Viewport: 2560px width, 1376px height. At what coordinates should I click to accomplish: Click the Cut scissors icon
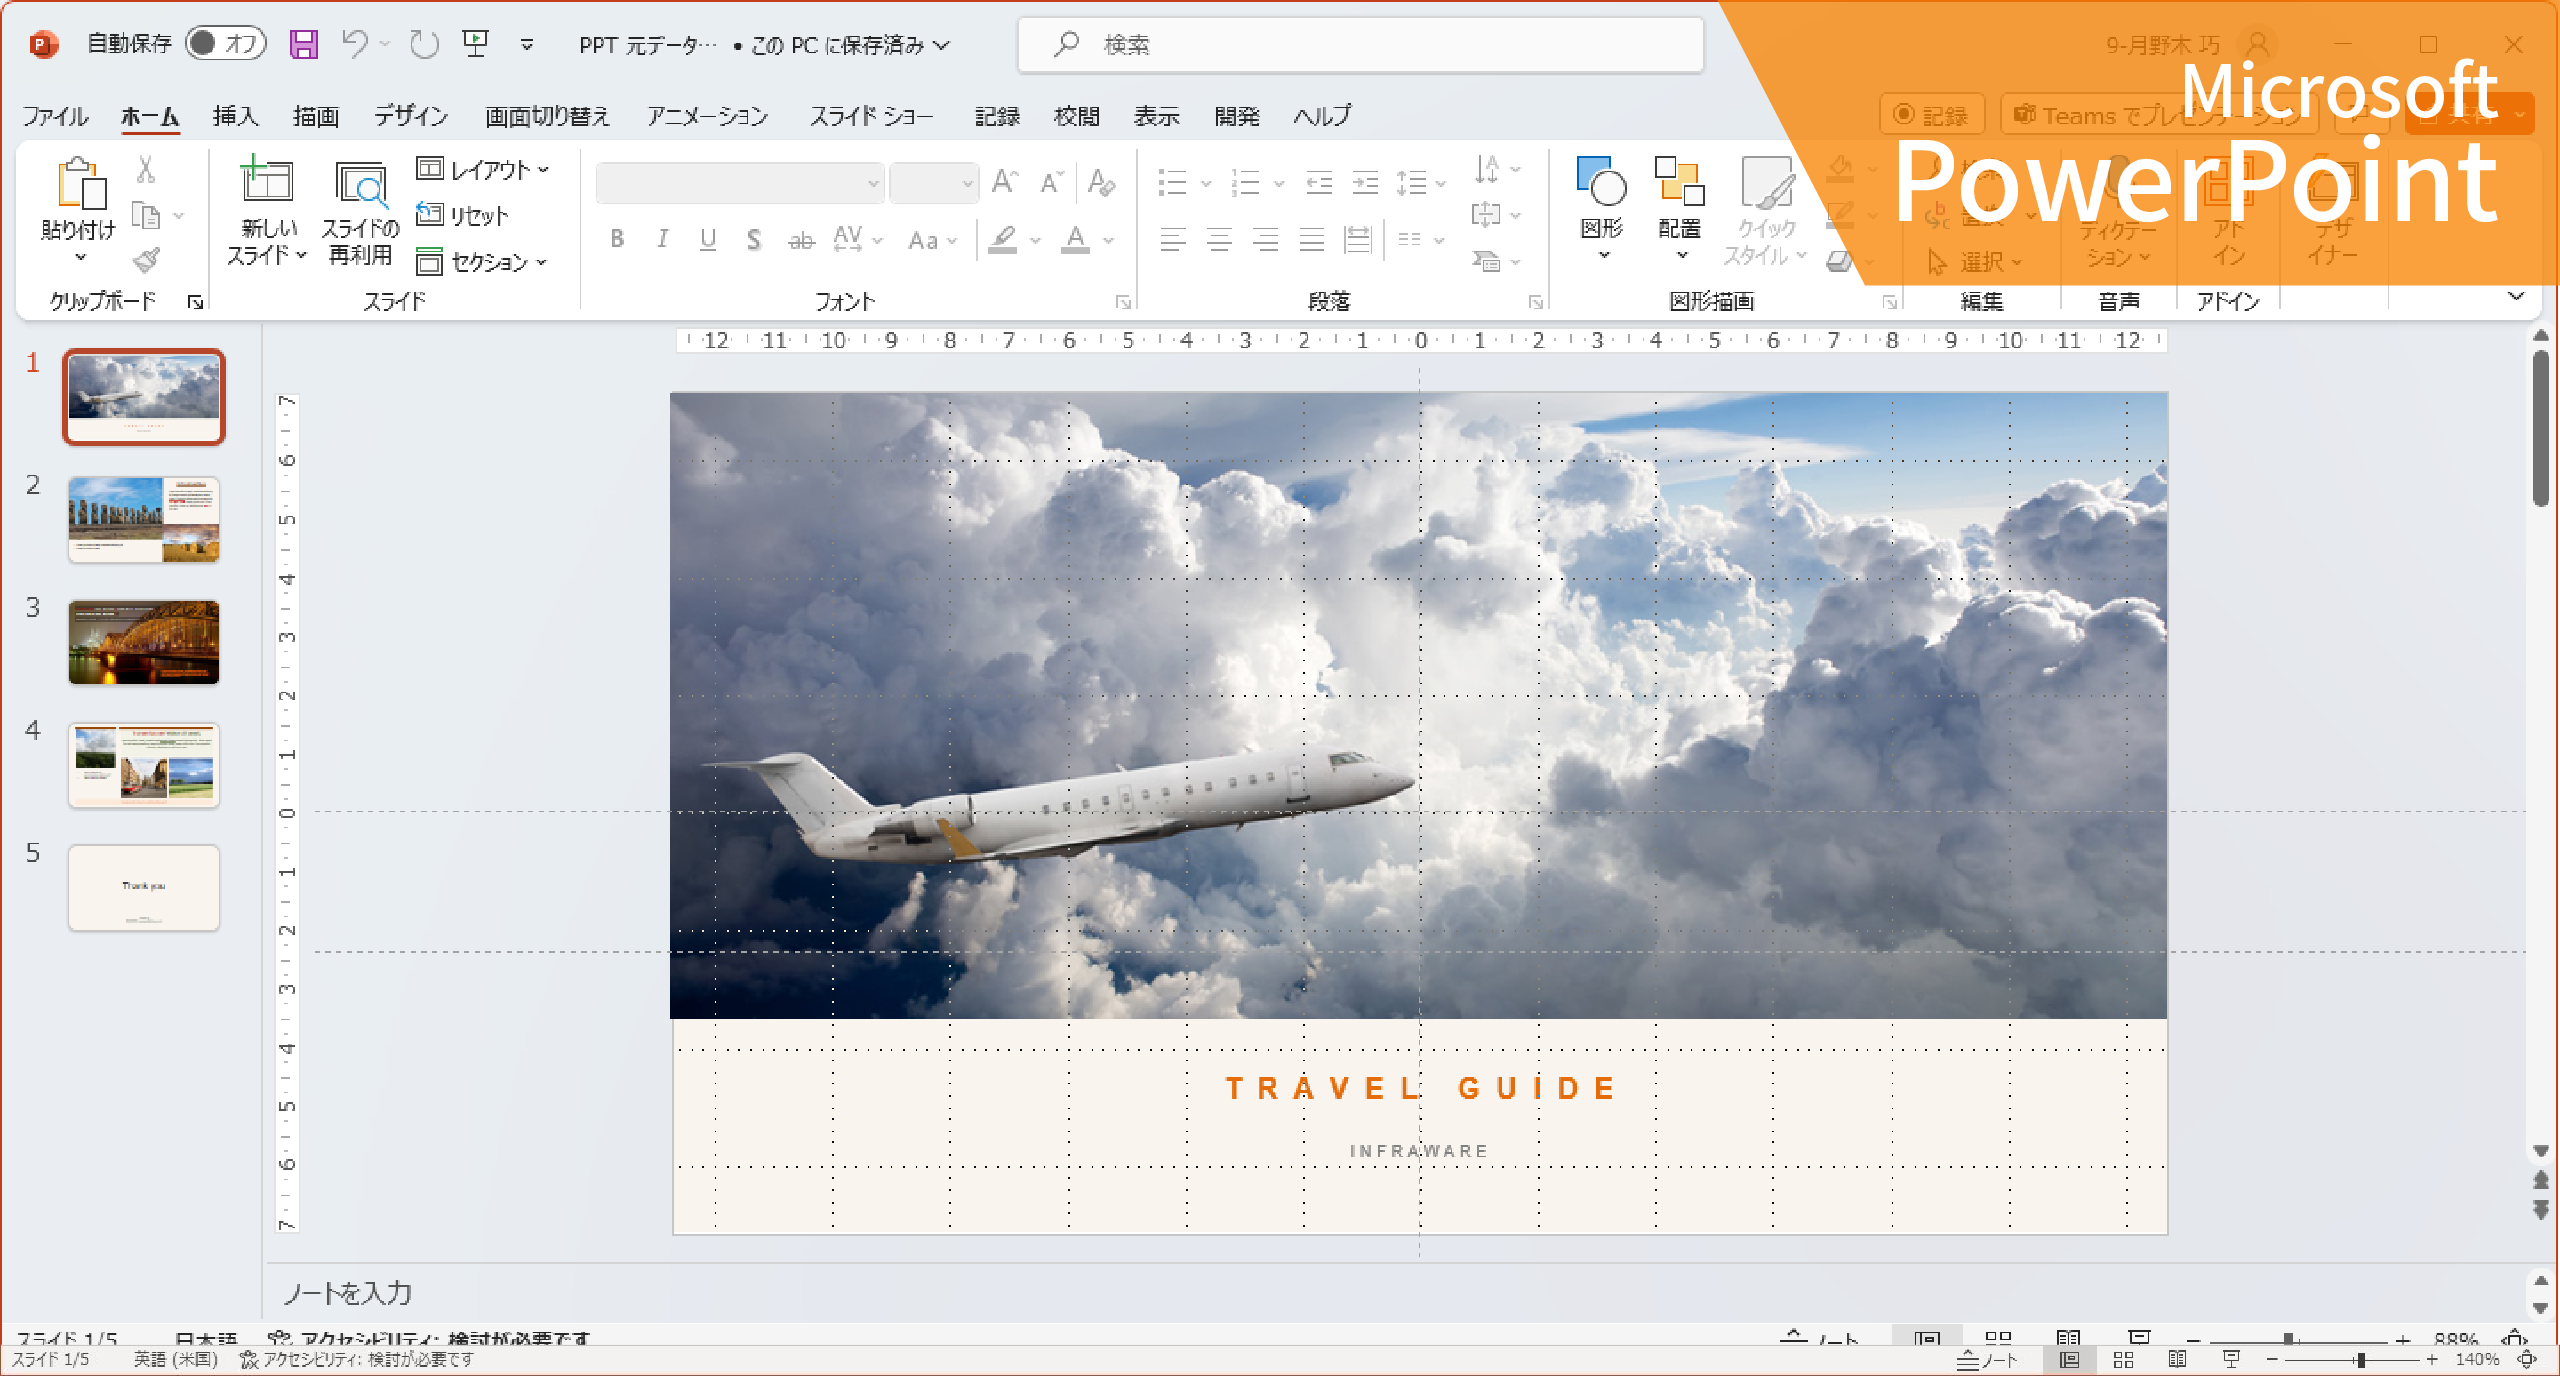point(146,169)
